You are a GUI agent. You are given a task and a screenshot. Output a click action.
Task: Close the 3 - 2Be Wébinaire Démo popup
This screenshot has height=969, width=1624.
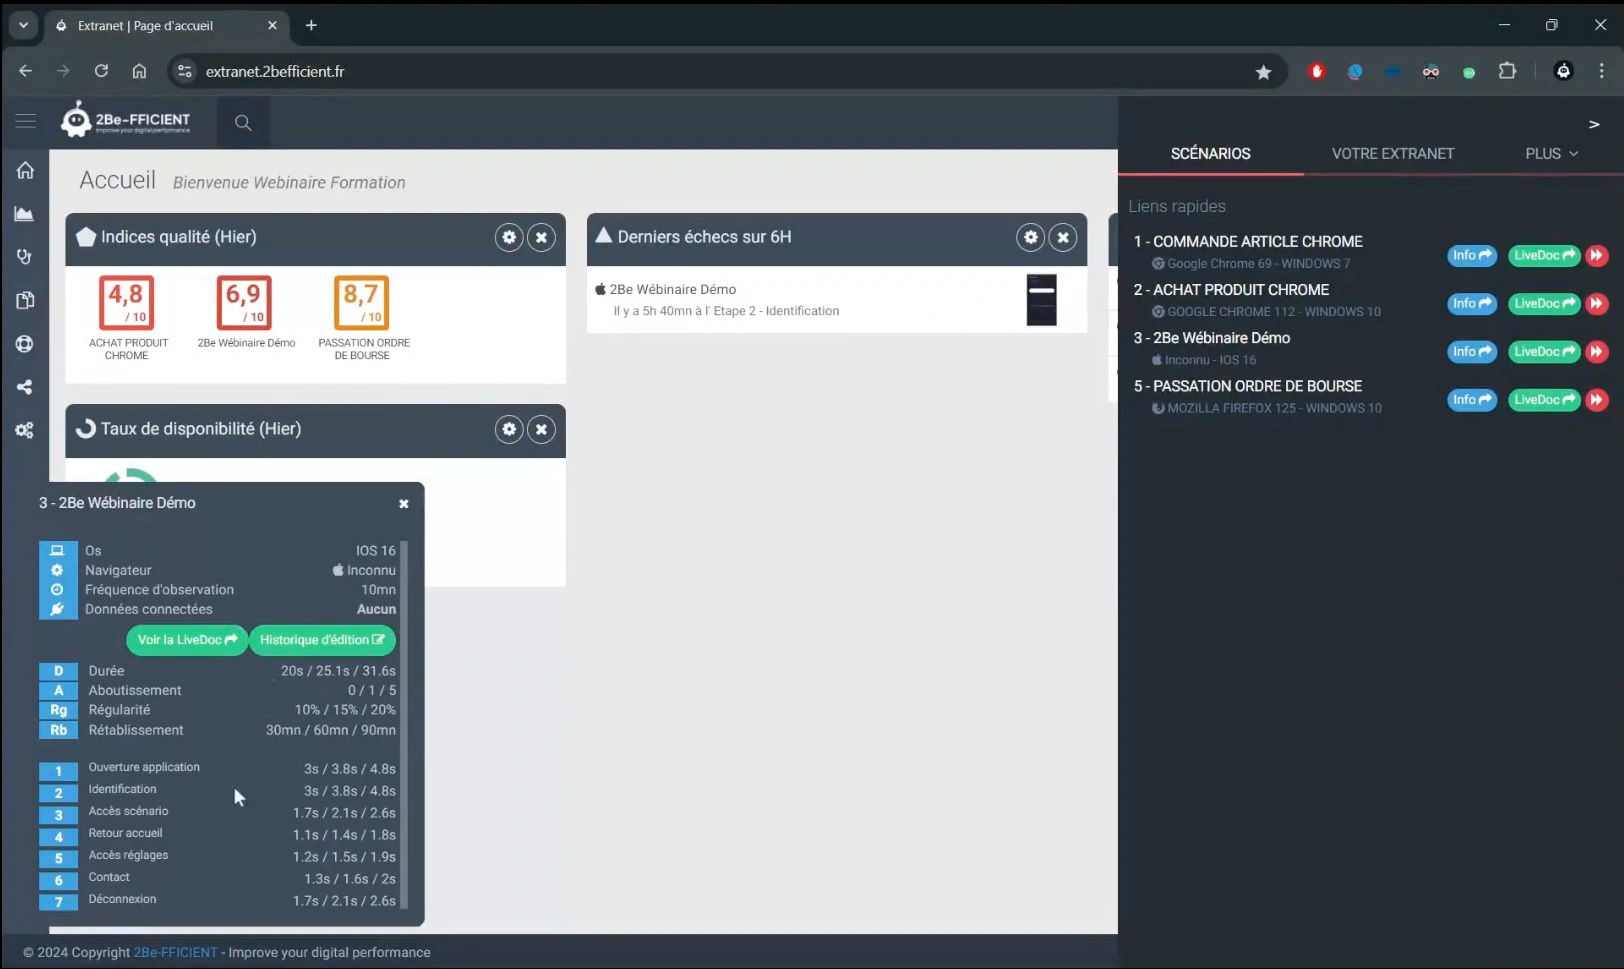[404, 504]
